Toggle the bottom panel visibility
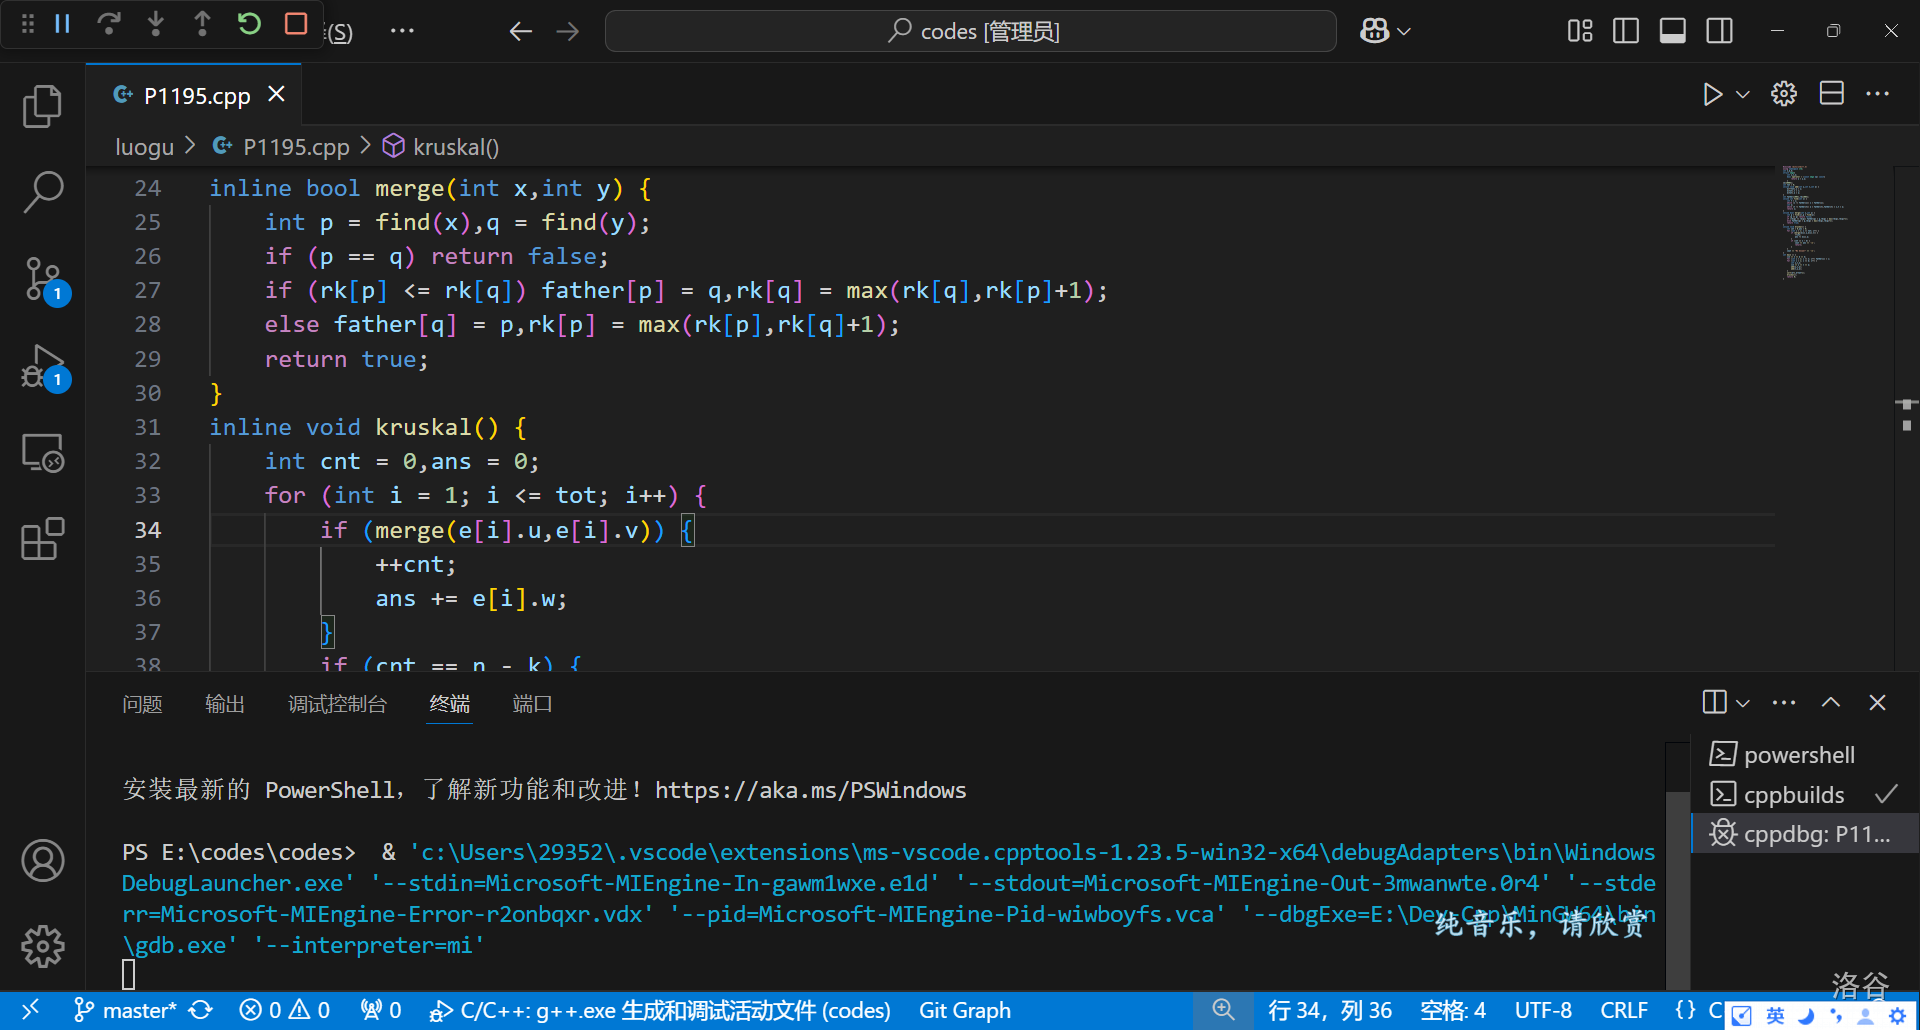Image resolution: width=1920 pixels, height=1030 pixels. [x=1673, y=31]
